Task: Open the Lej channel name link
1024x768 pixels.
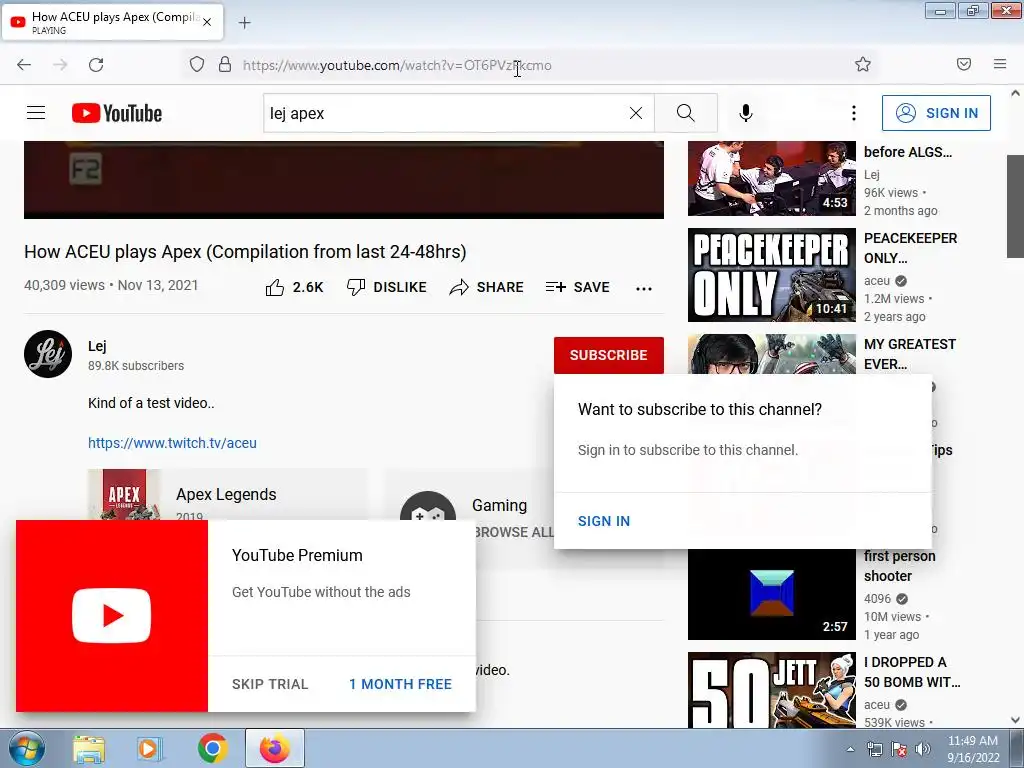Action: [97, 346]
